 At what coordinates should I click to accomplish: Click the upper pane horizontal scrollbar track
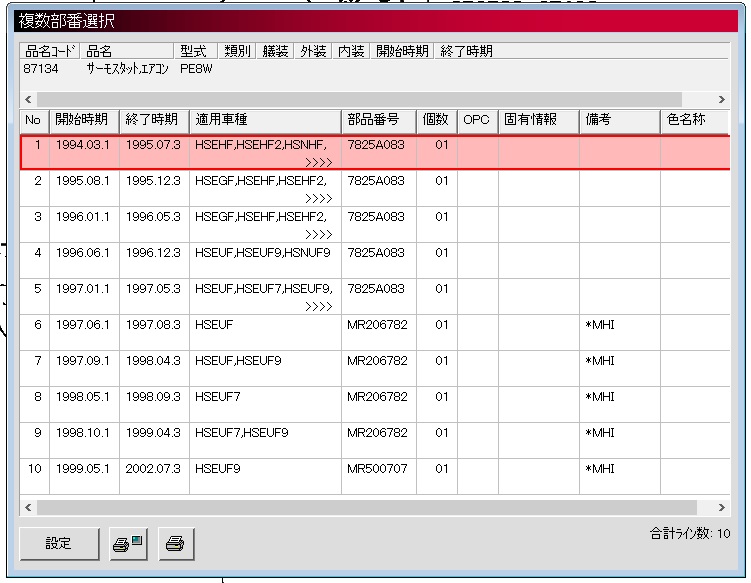[359, 99]
